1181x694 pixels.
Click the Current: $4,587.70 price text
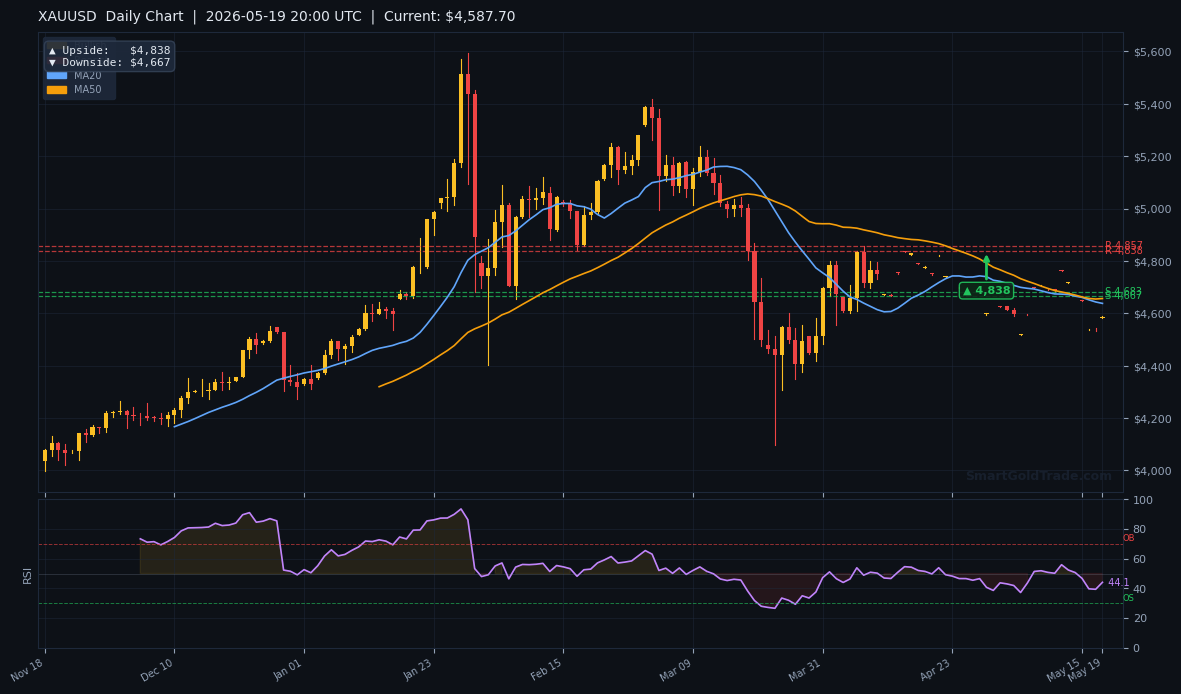[x=450, y=17]
